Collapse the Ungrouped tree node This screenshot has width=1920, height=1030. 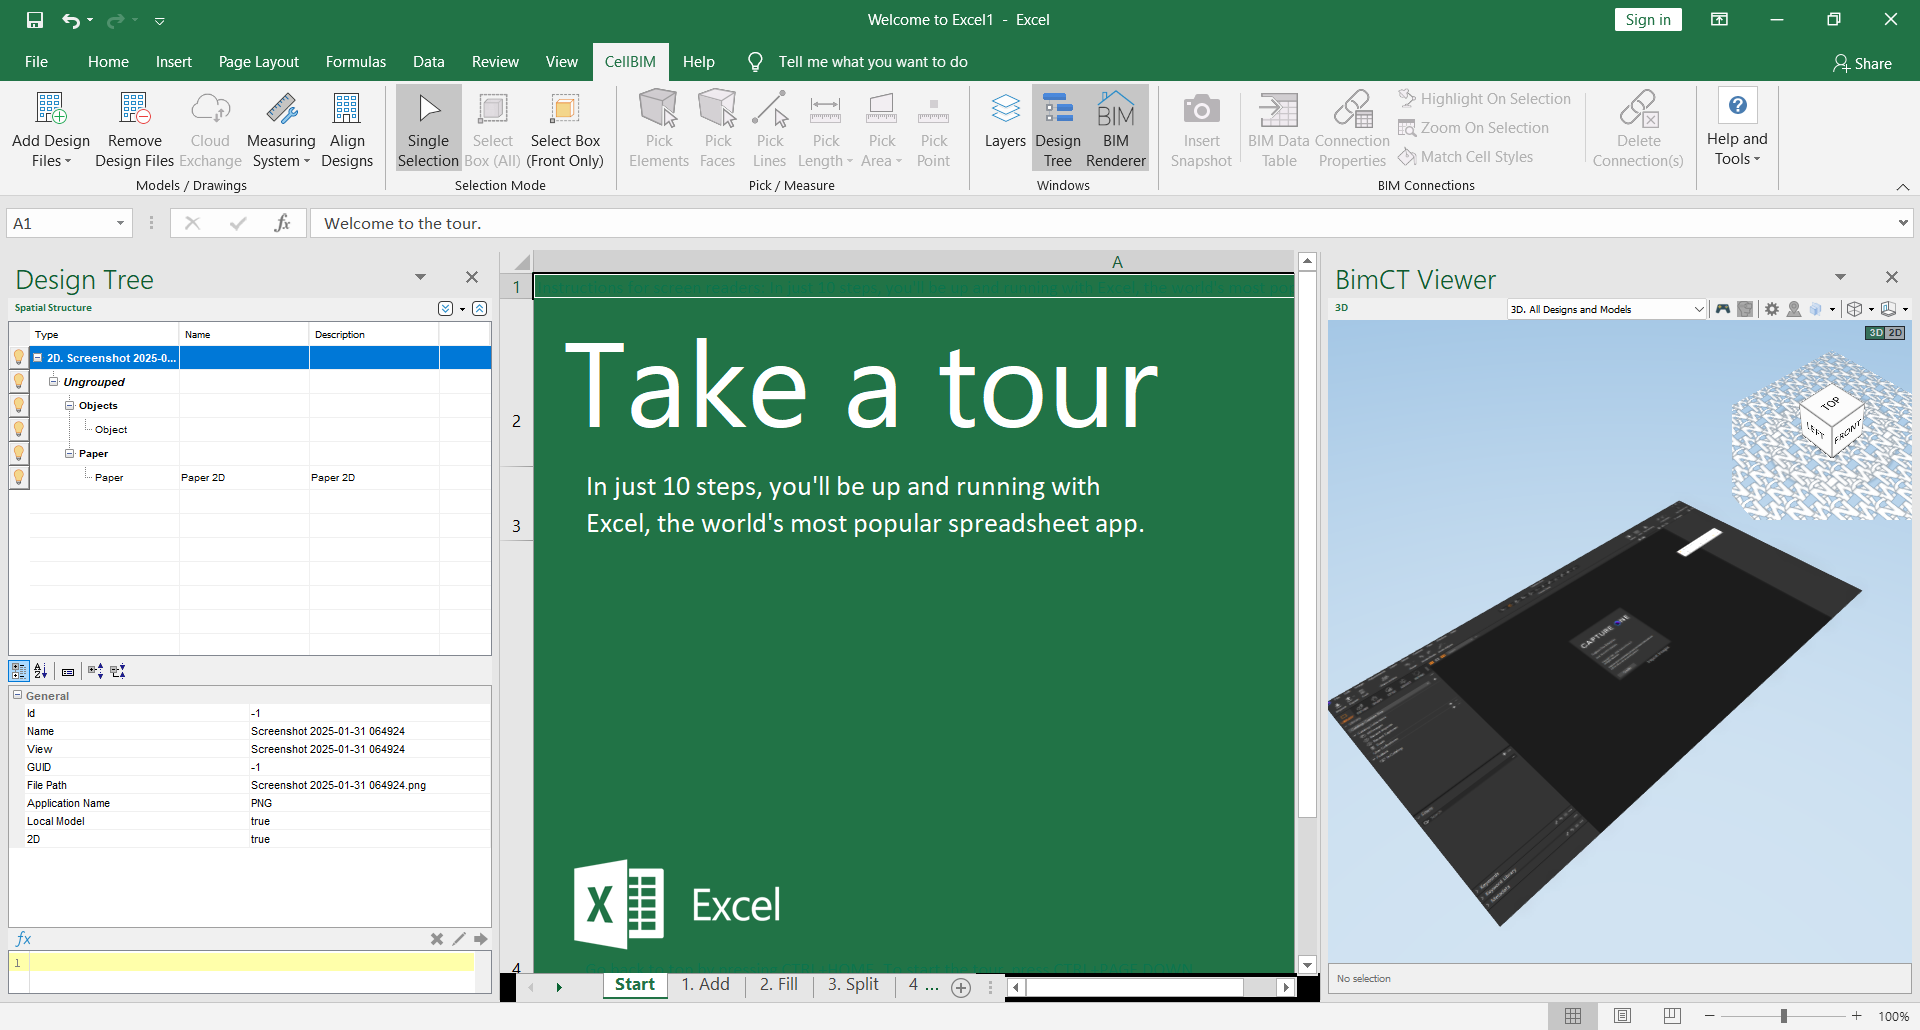coord(54,381)
